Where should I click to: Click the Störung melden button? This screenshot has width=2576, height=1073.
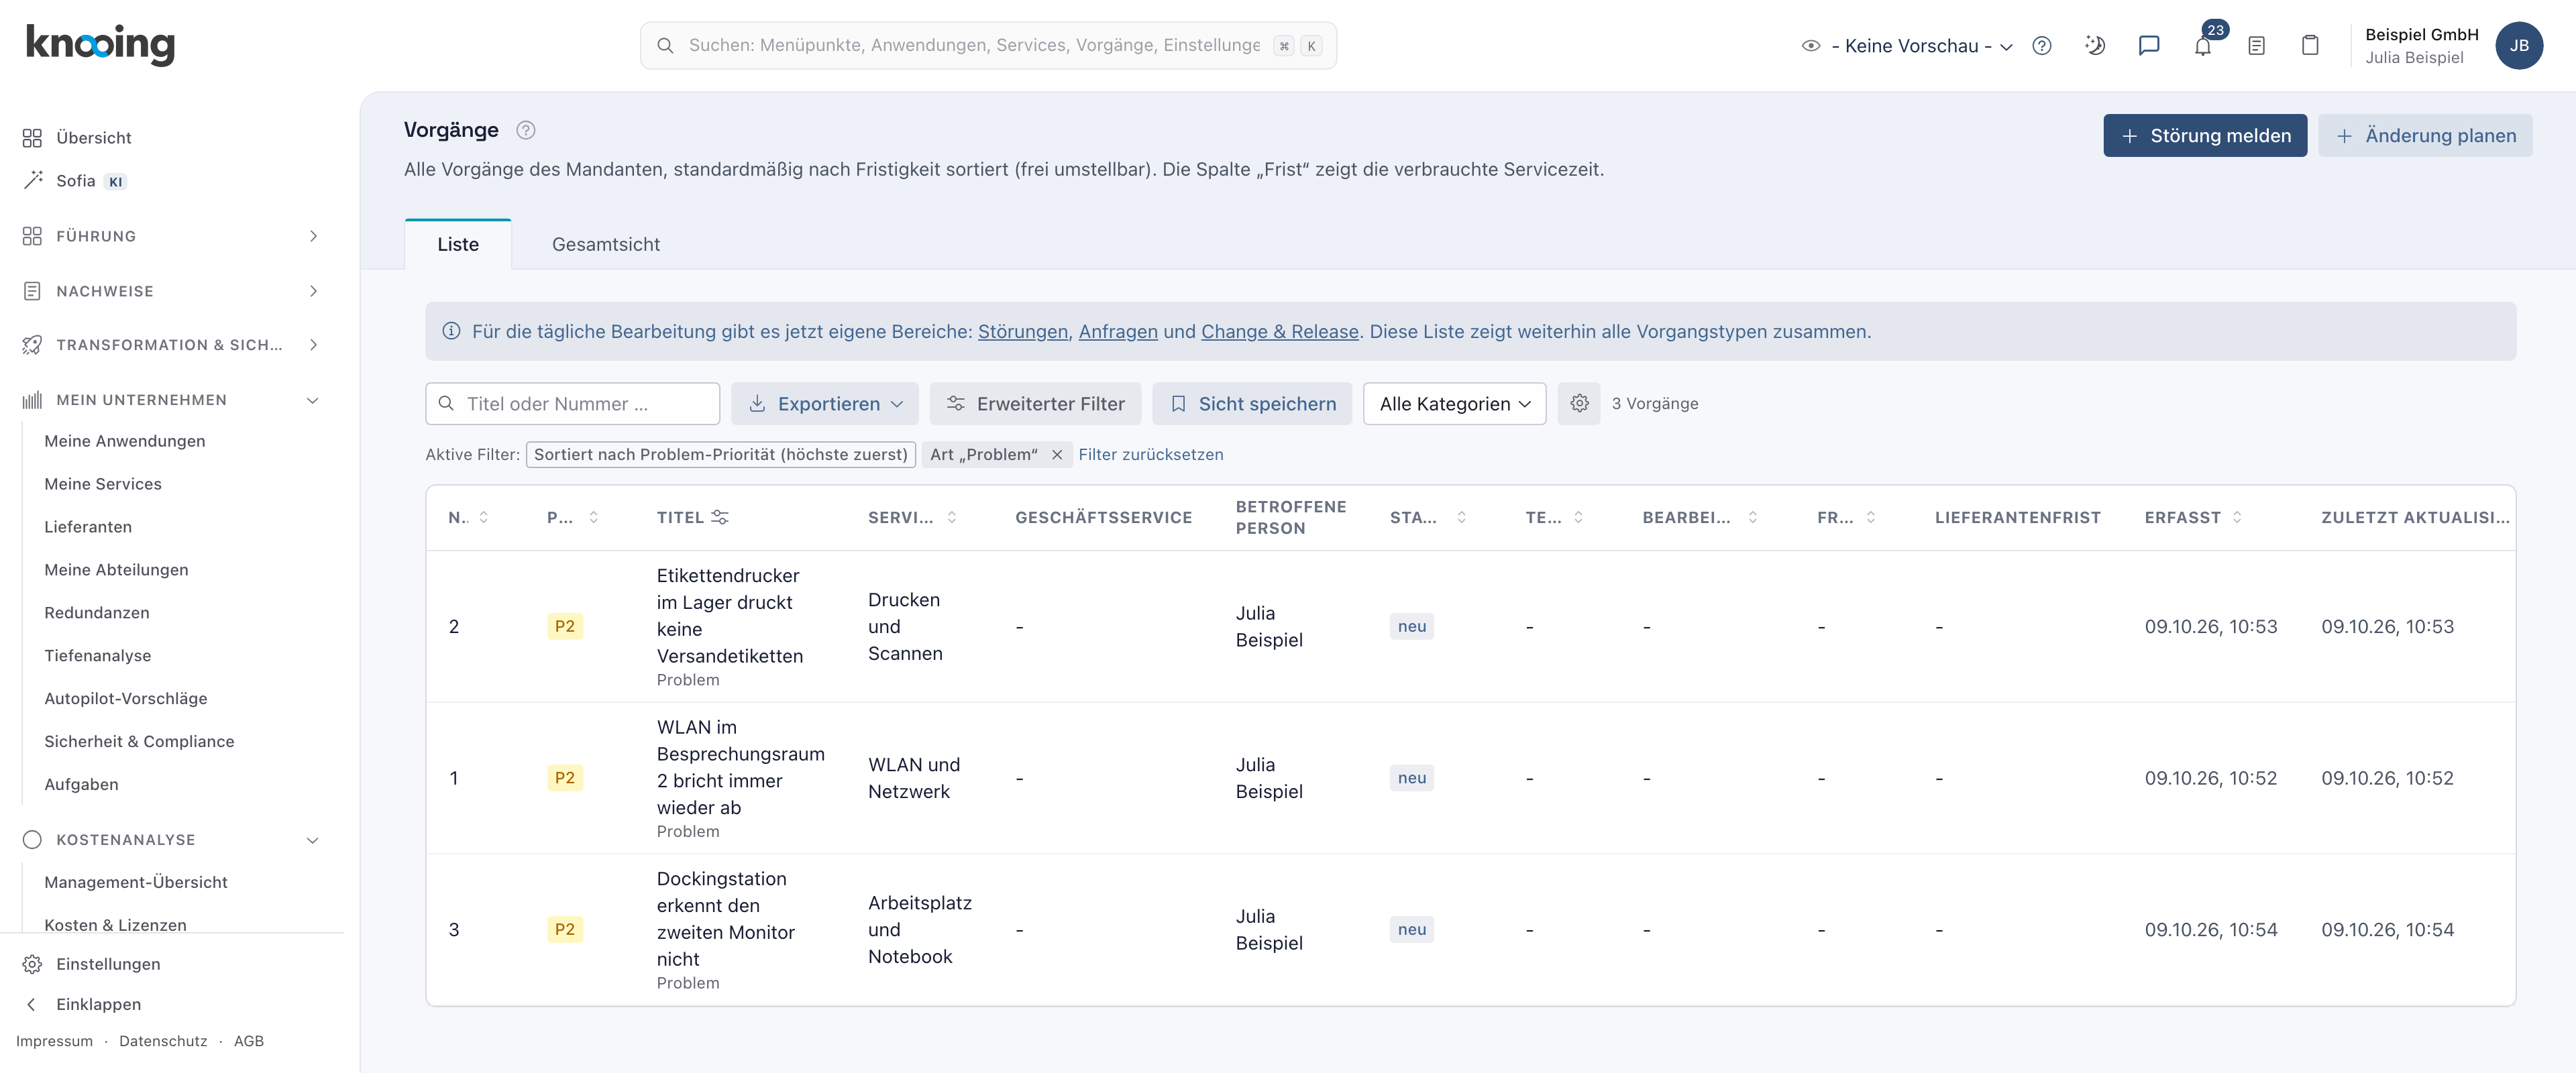[2205, 135]
